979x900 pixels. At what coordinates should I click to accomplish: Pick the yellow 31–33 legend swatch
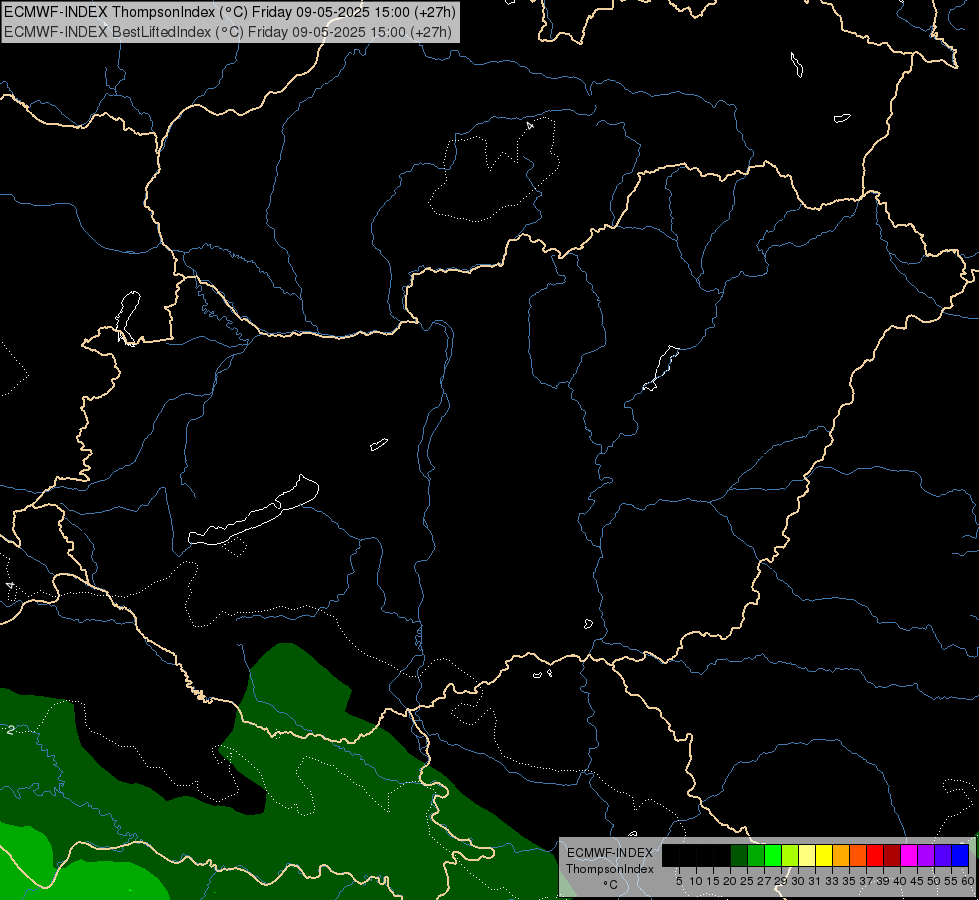click(x=824, y=855)
